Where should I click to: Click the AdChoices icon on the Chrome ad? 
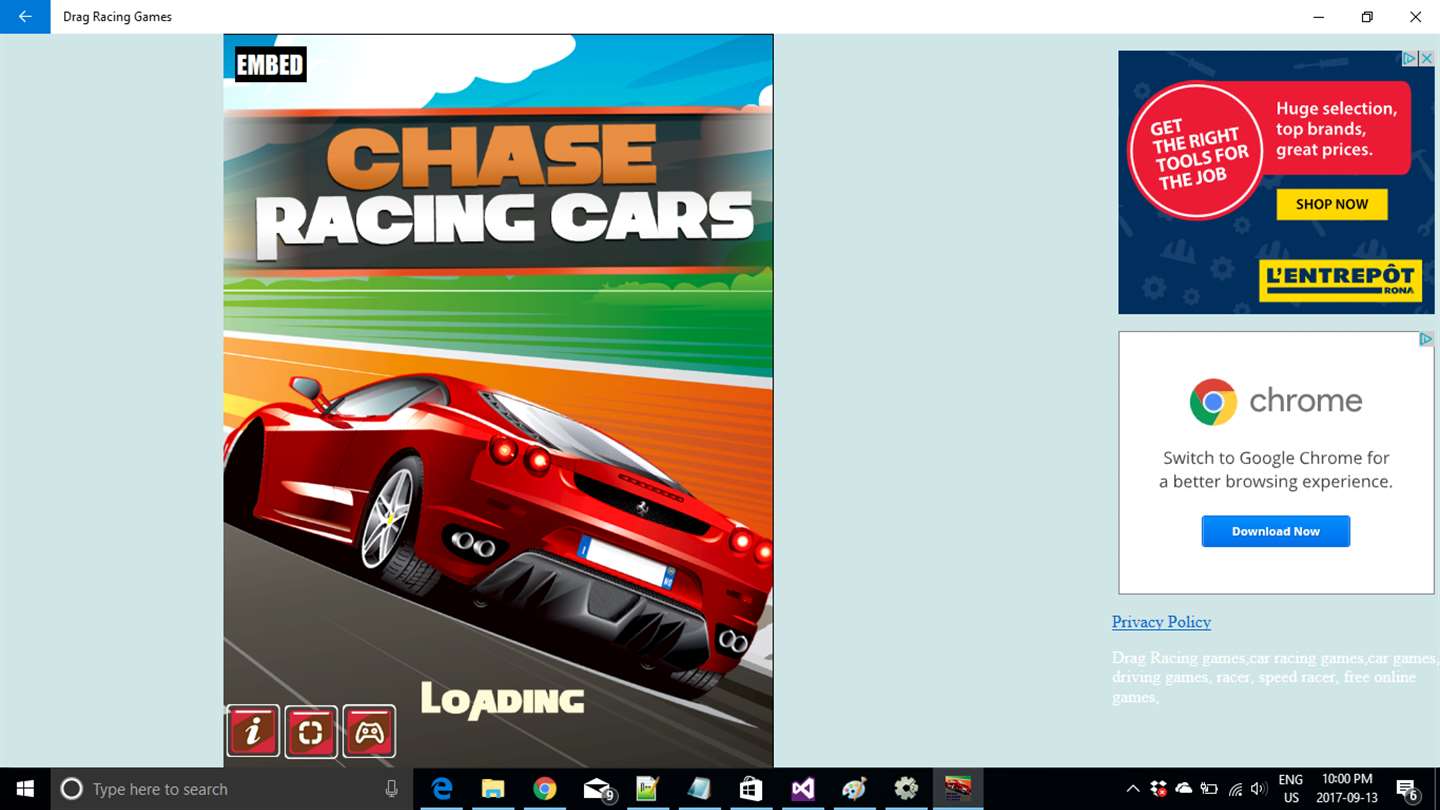coord(1426,340)
